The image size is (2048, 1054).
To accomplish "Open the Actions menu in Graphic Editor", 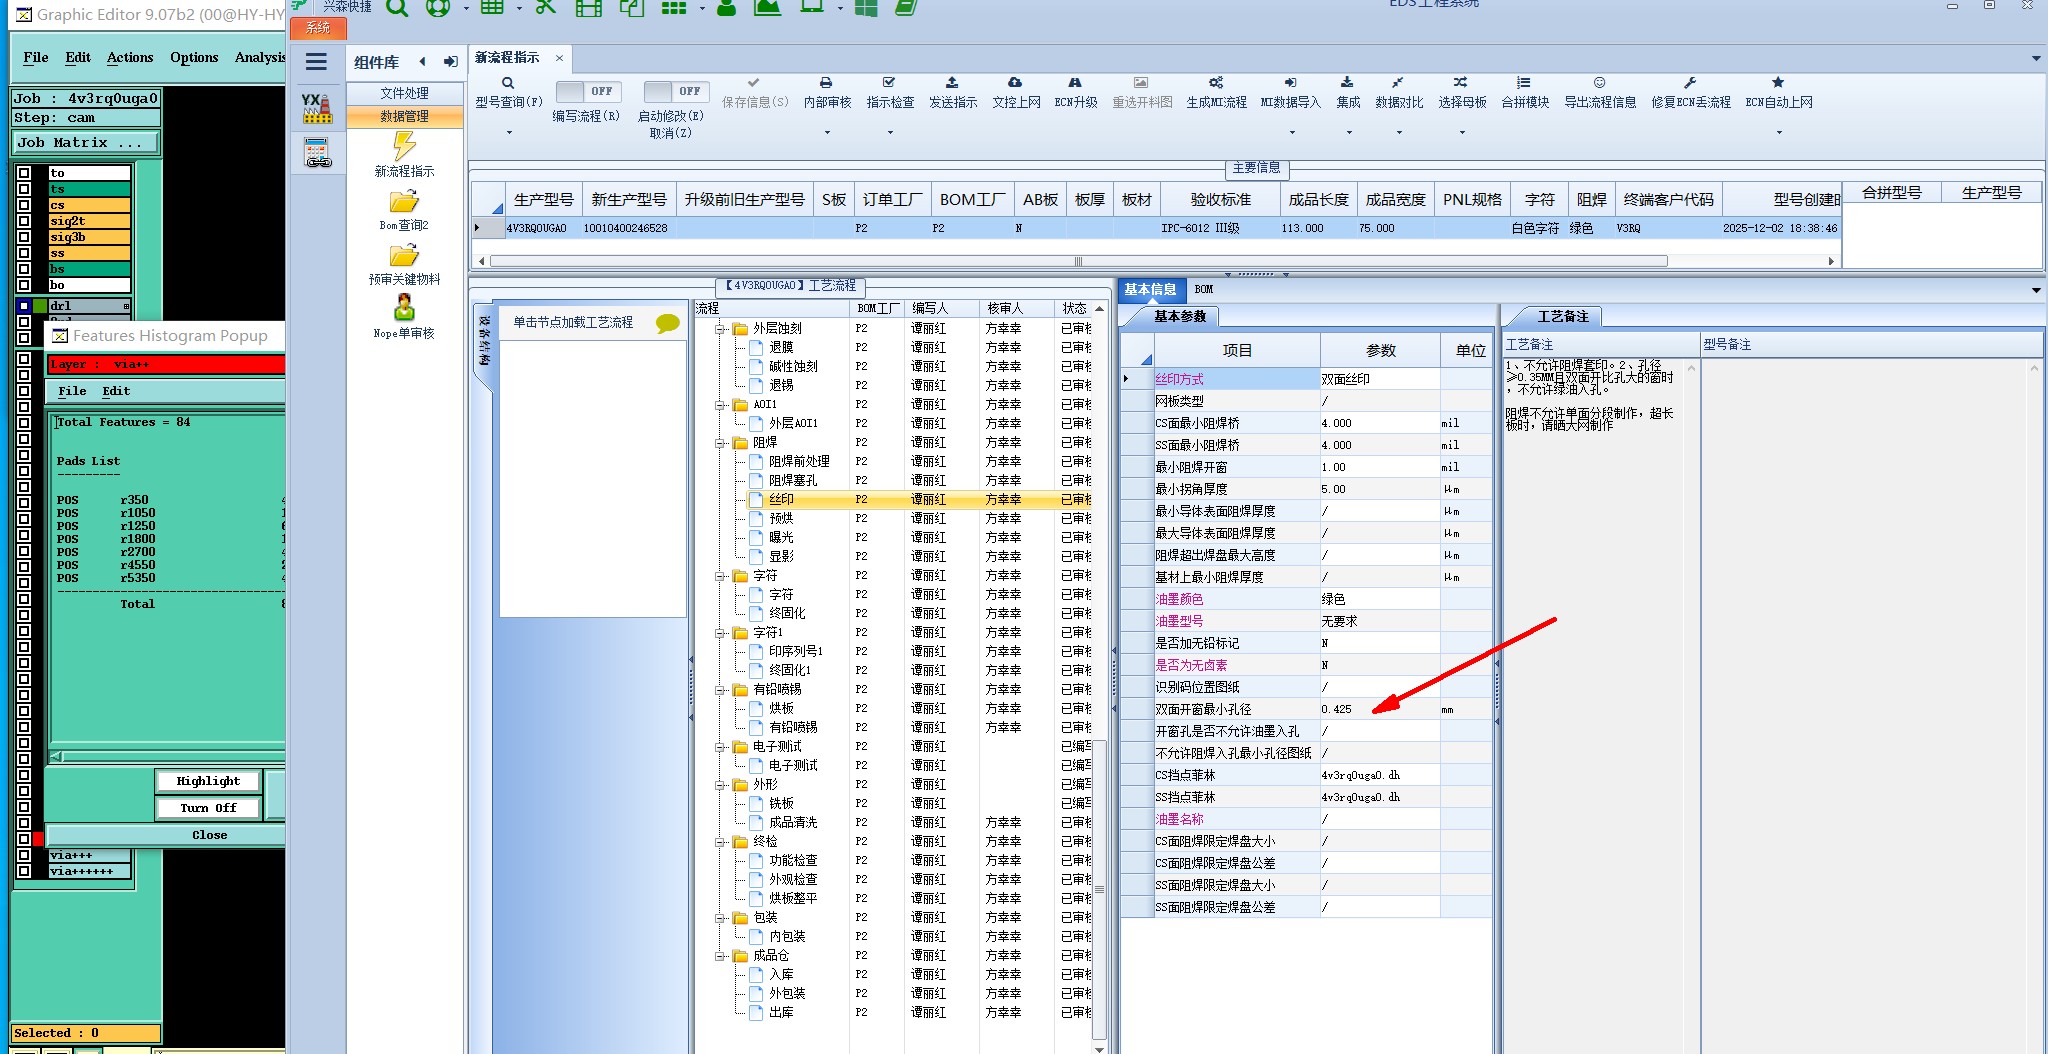I will coord(130,58).
